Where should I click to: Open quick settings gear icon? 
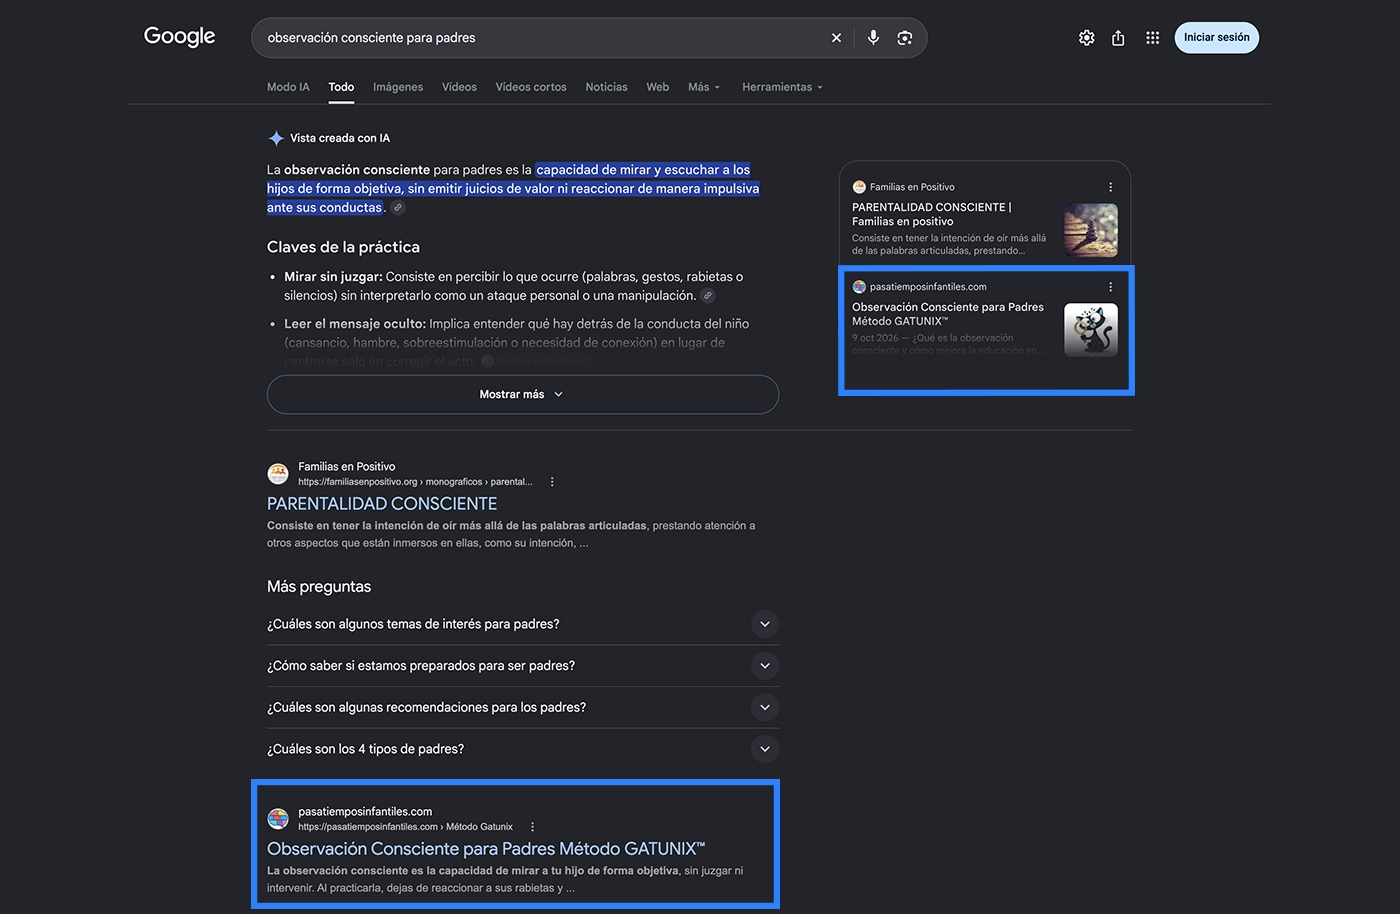(x=1086, y=38)
